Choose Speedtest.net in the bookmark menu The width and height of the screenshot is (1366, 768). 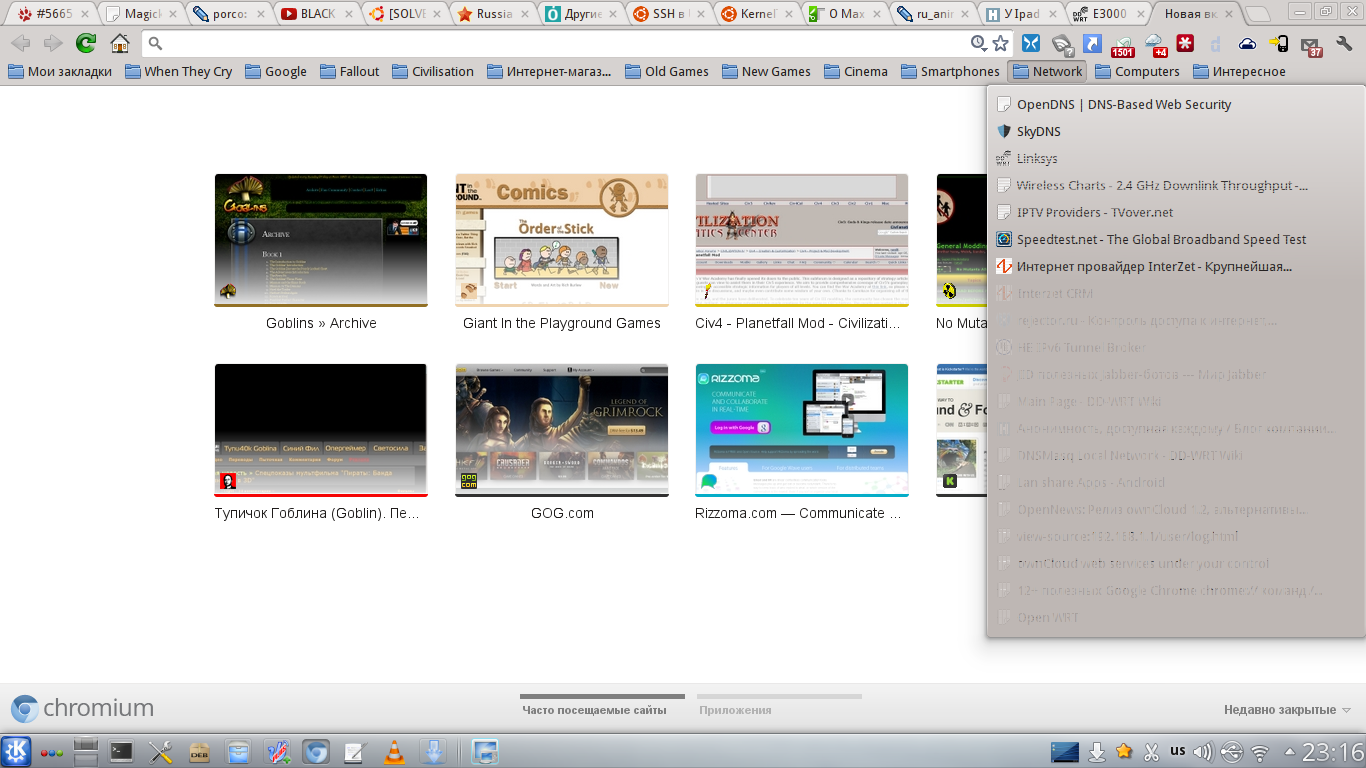1160,239
